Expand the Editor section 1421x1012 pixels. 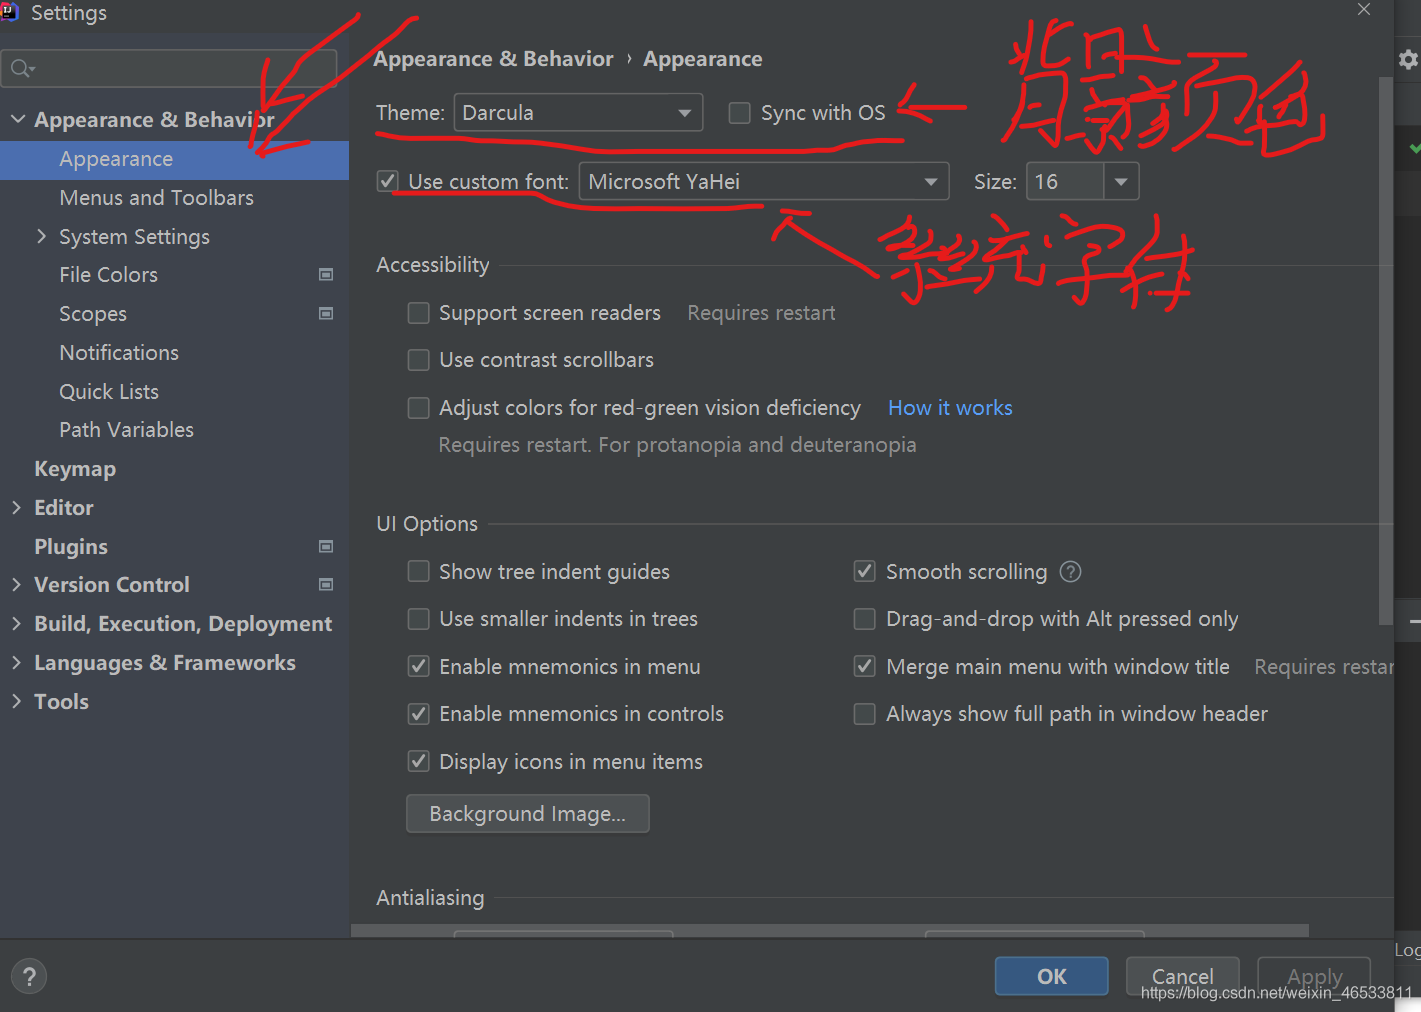click(16, 508)
